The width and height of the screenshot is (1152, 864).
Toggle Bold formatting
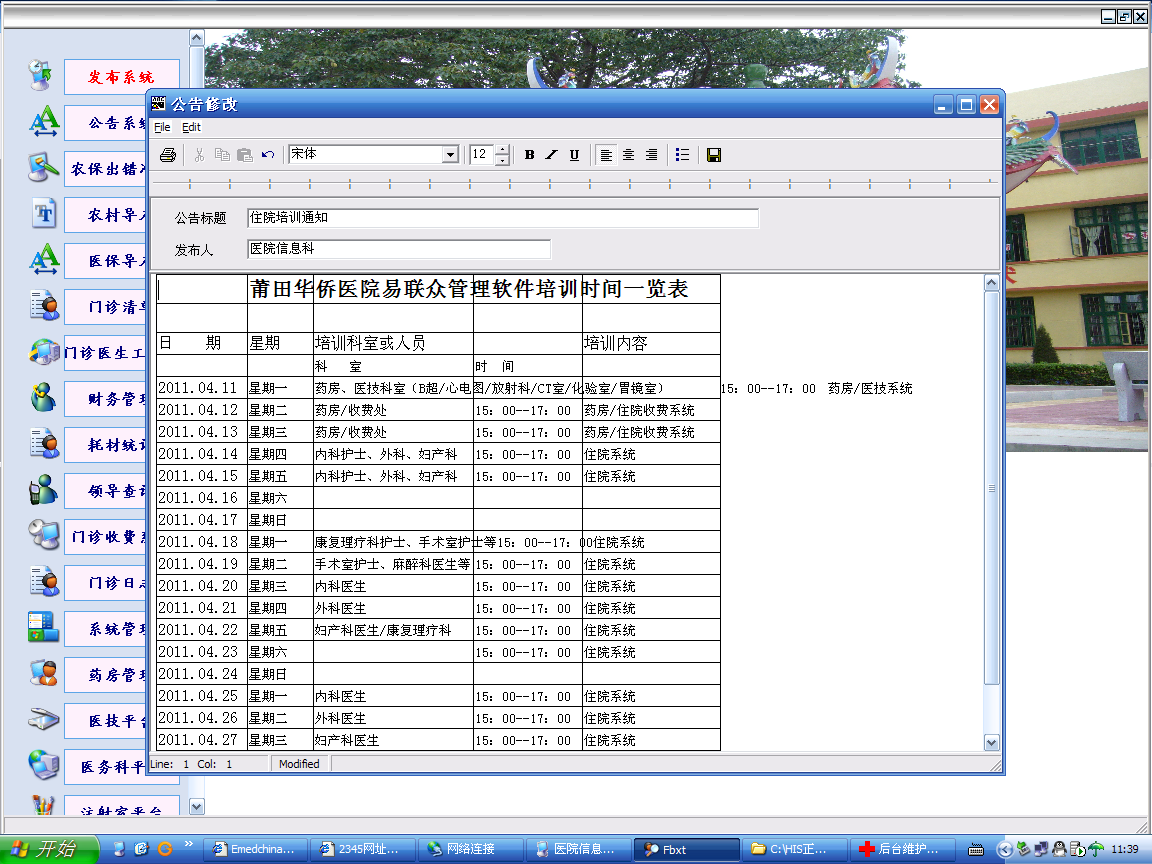point(529,155)
